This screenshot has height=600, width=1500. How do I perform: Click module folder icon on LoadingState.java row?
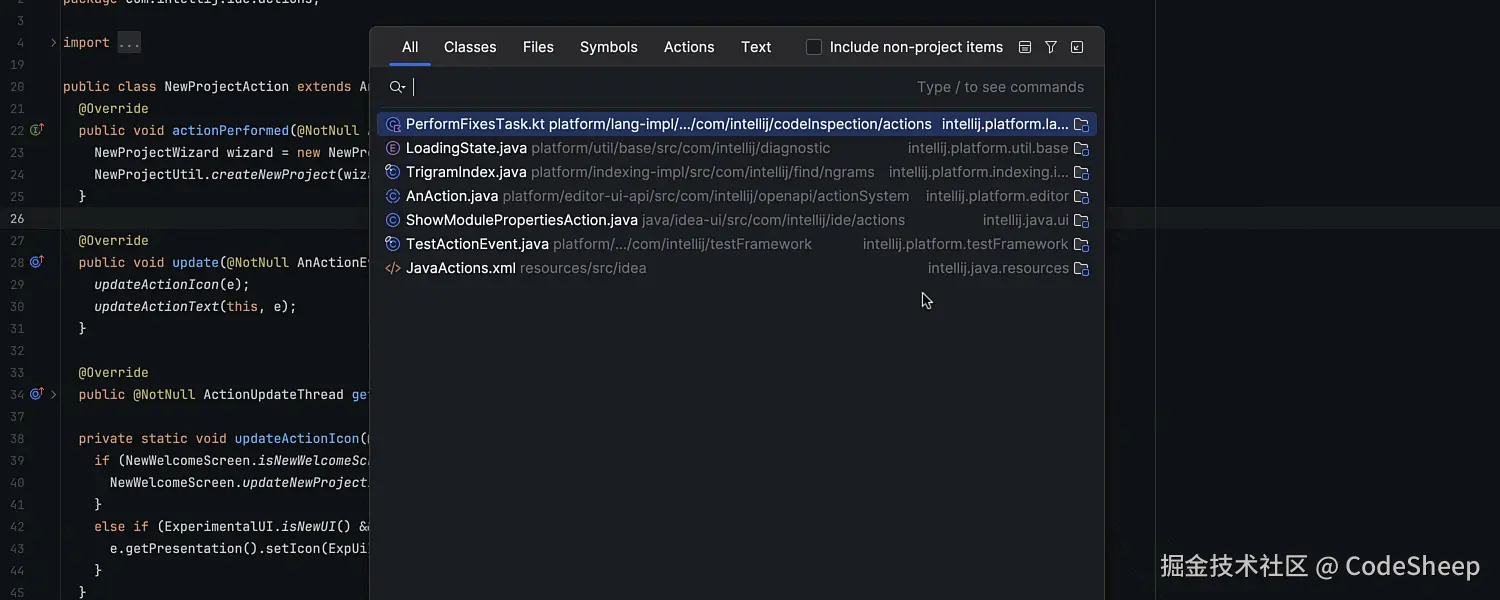point(1081,149)
